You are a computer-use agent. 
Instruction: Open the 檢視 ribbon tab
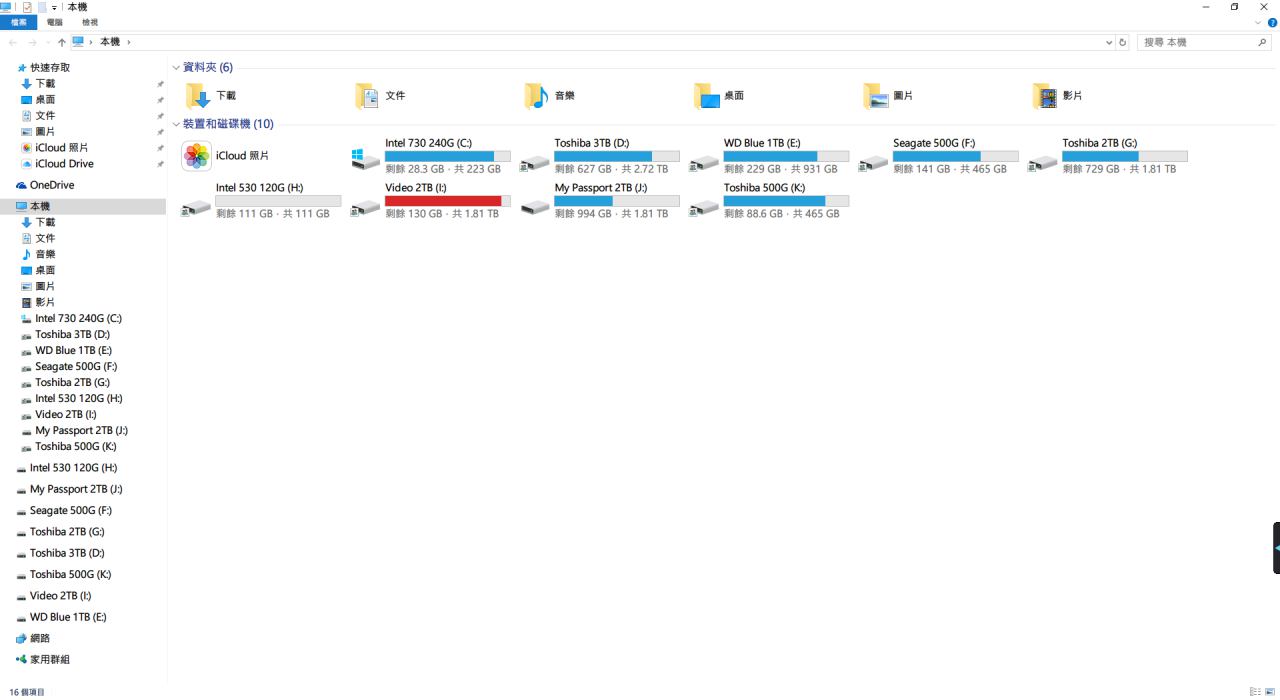pyautogui.click(x=90, y=22)
